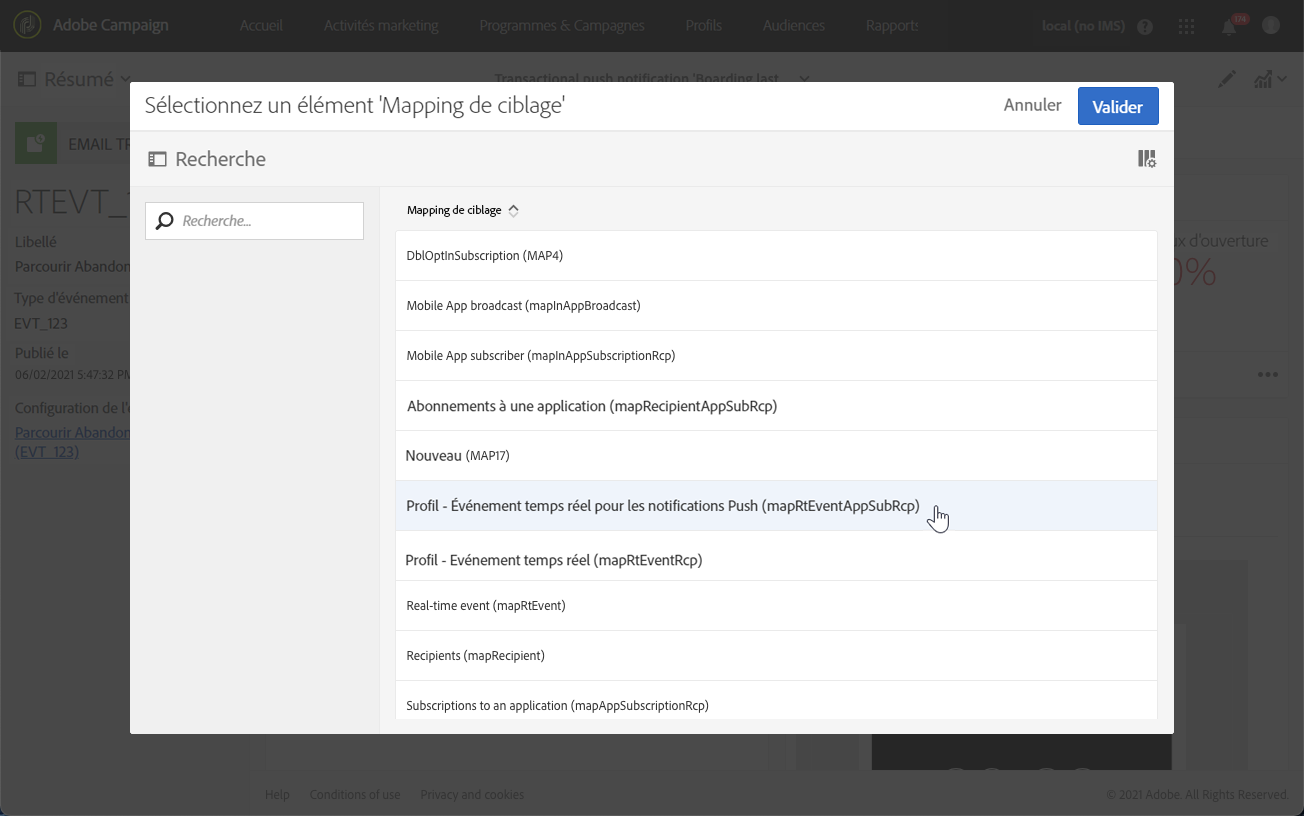Open the help question mark icon
The image size is (1304, 816).
pos(1145,27)
